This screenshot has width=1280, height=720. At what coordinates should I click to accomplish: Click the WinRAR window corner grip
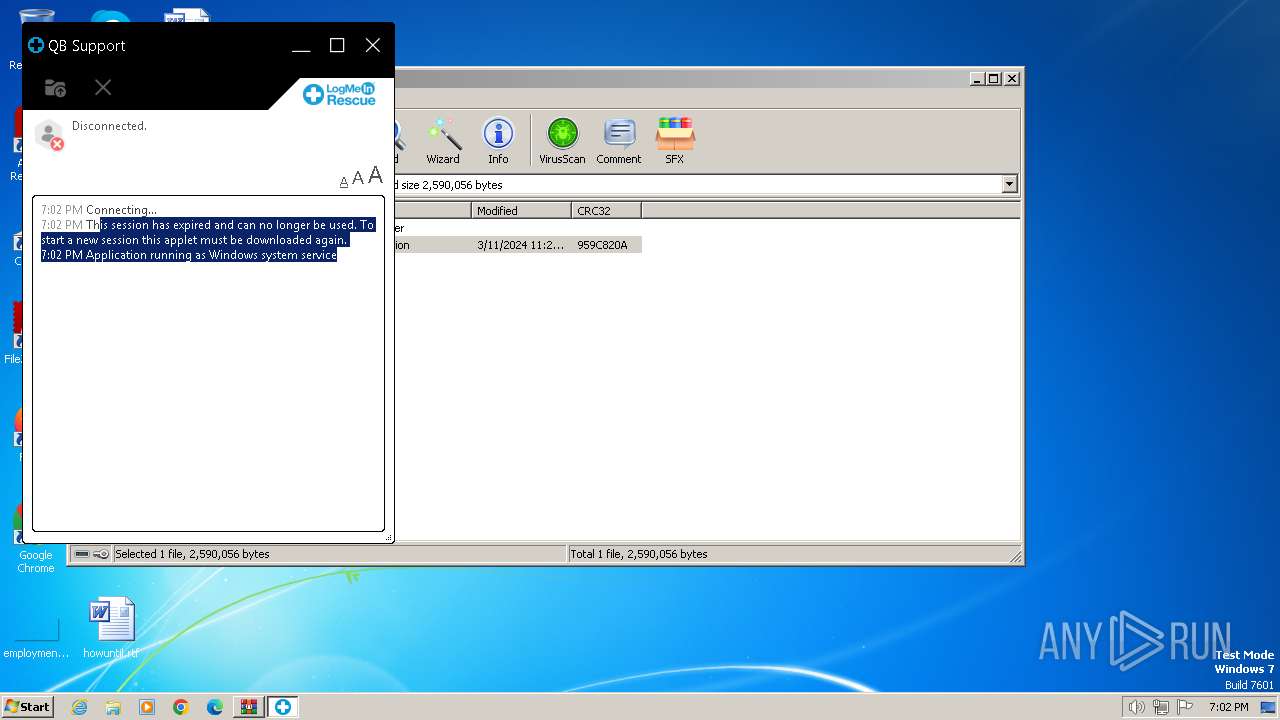tap(1016, 557)
